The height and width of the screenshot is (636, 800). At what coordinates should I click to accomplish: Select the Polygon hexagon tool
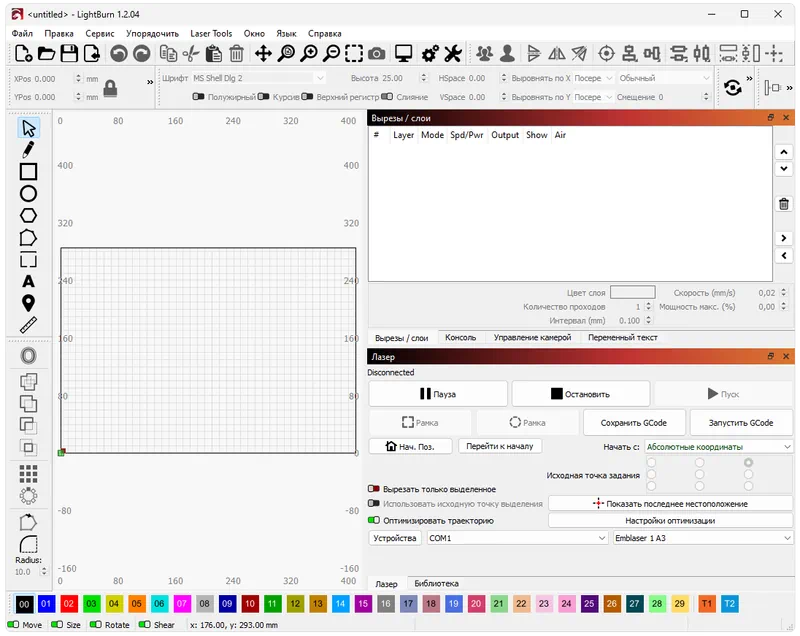[x=29, y=216]
